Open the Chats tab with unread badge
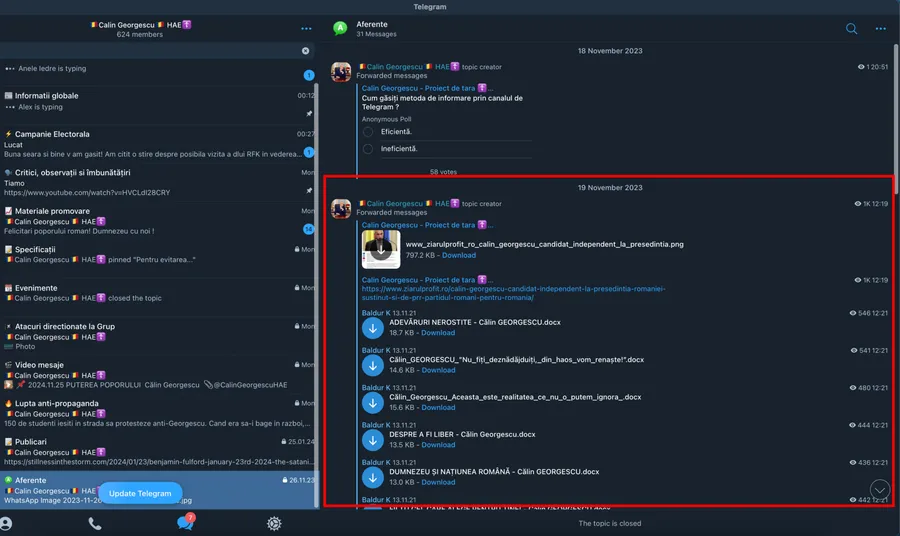 (185, 523)
